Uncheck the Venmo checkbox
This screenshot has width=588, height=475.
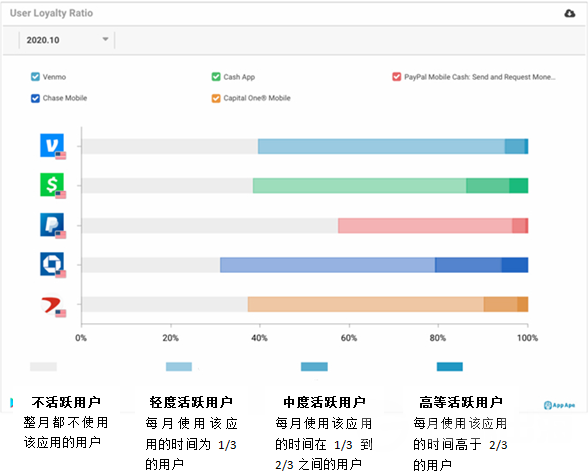[x=35, y=77]
